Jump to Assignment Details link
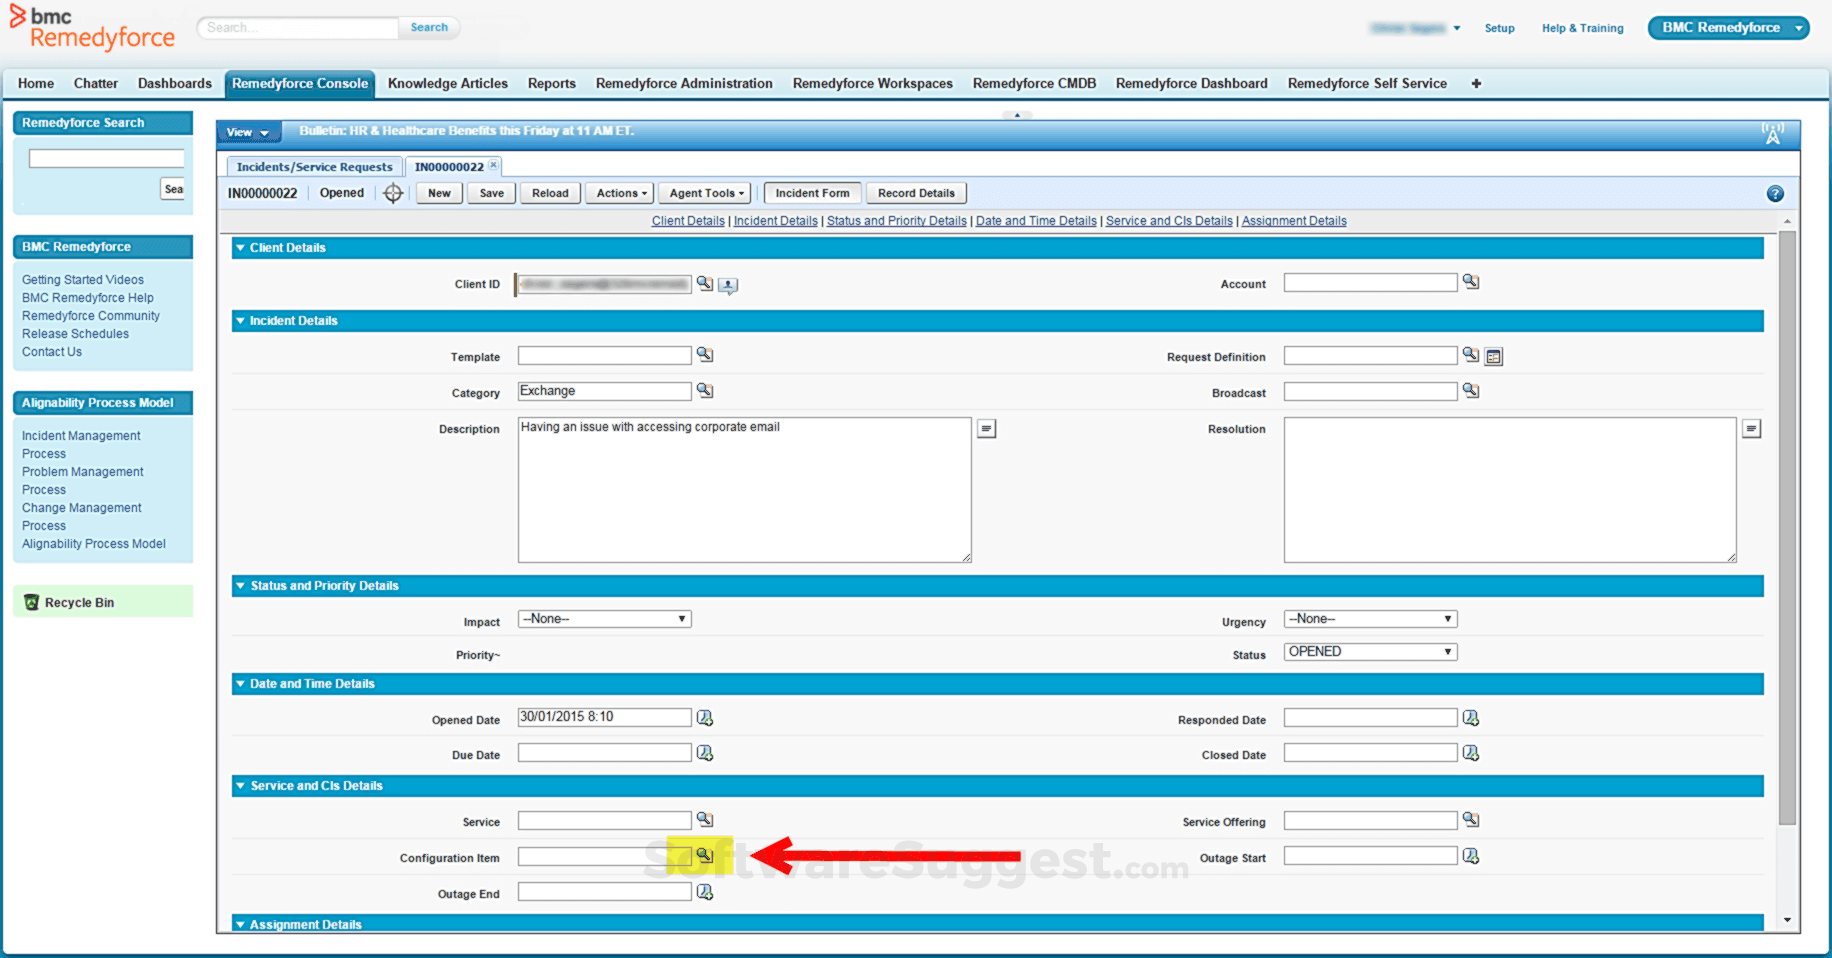Screen dimensions: 1832x958 point(1294,221)
